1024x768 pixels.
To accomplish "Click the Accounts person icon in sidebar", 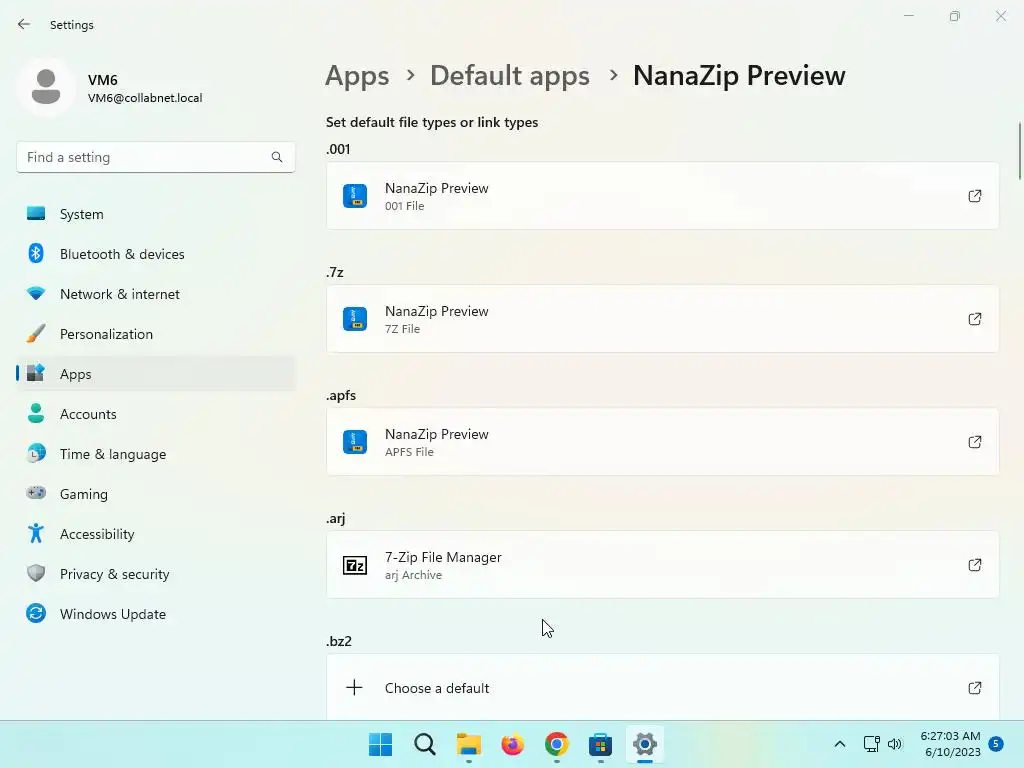I will [36, 413].
